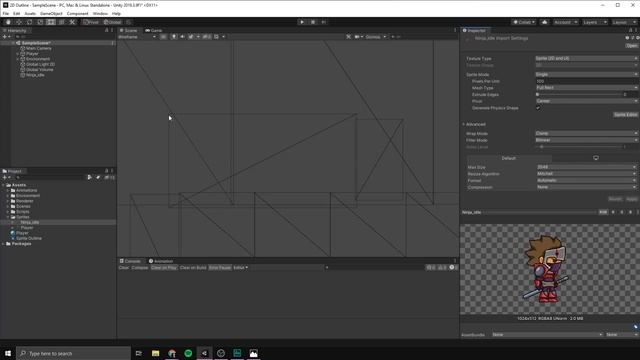640x360 pixels.
Task: Open the Sprite Mode dropdown
Action: 587,74
